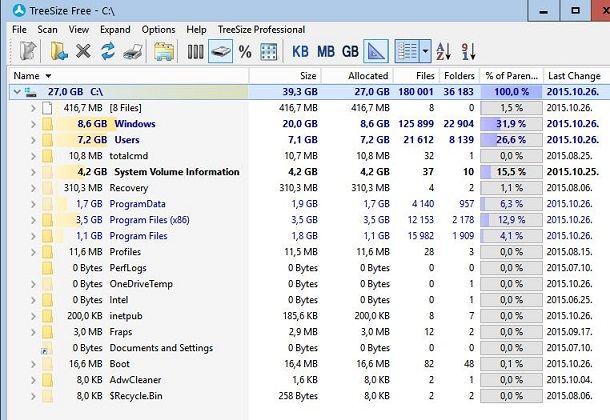The height and width of the screenshot is (420, 610).
Task: Open the View menu
Action: (x=79, y=30)
